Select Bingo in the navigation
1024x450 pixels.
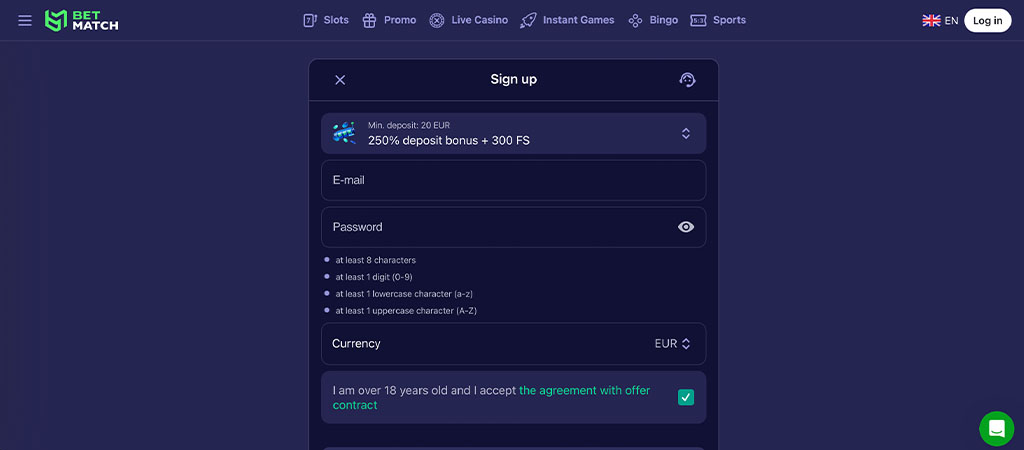pos(653,20)
